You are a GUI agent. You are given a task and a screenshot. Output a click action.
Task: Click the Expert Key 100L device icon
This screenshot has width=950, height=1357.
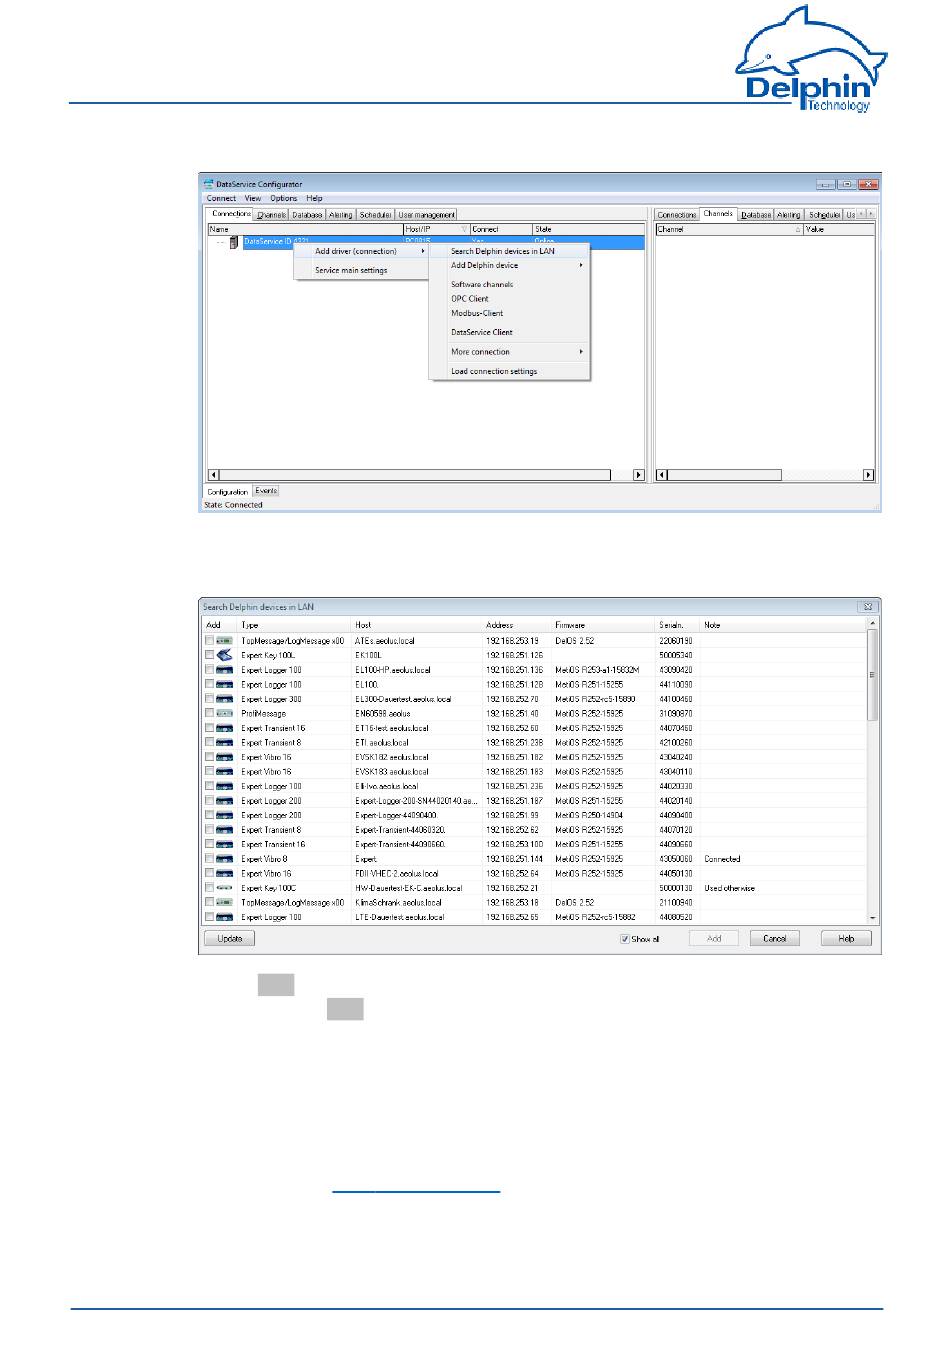click(224, 655)
